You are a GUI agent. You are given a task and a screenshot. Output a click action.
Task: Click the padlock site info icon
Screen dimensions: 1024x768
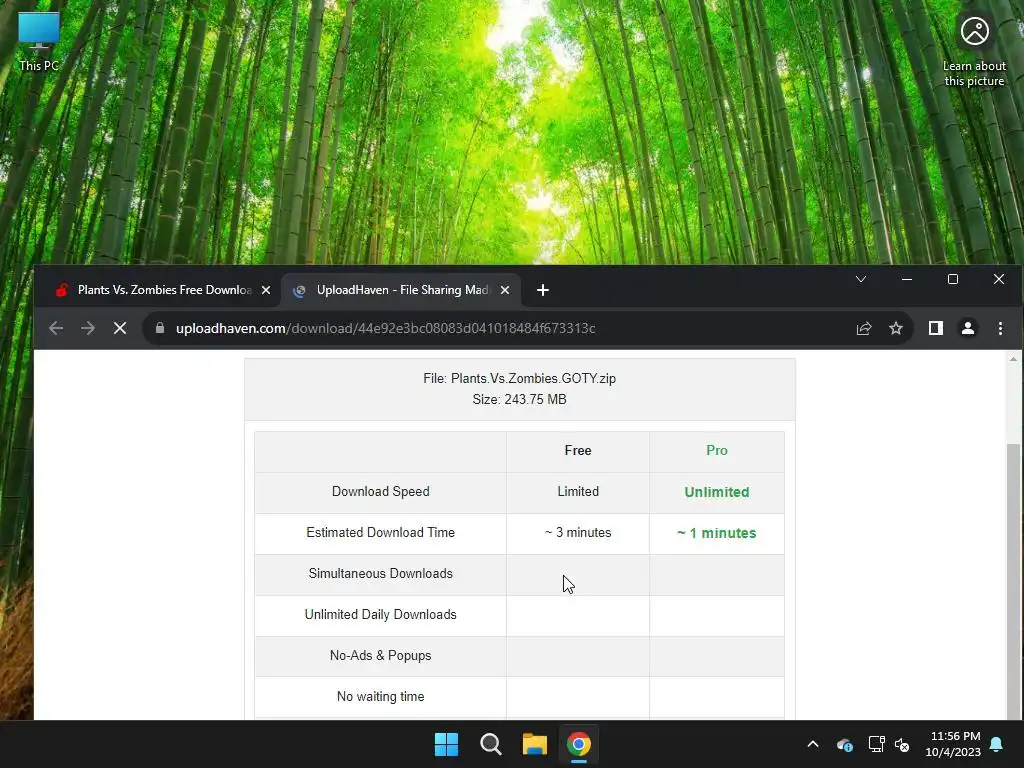pos(160,328)
